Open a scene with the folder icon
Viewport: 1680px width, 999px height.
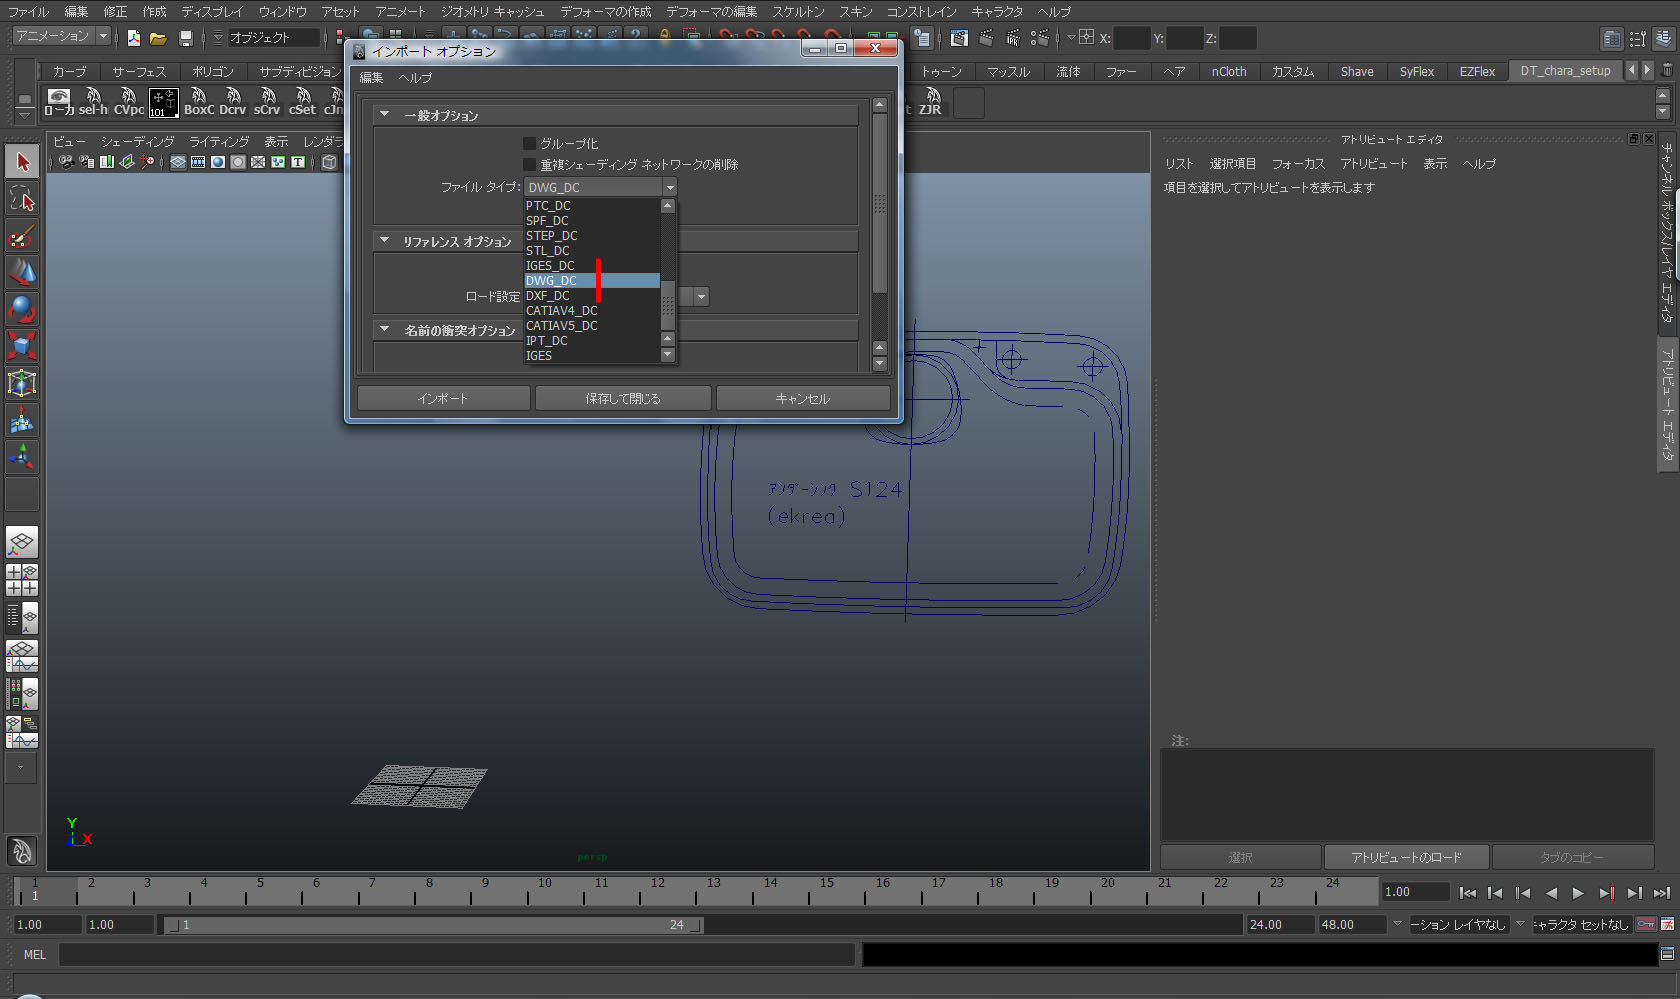click(158, 38)
